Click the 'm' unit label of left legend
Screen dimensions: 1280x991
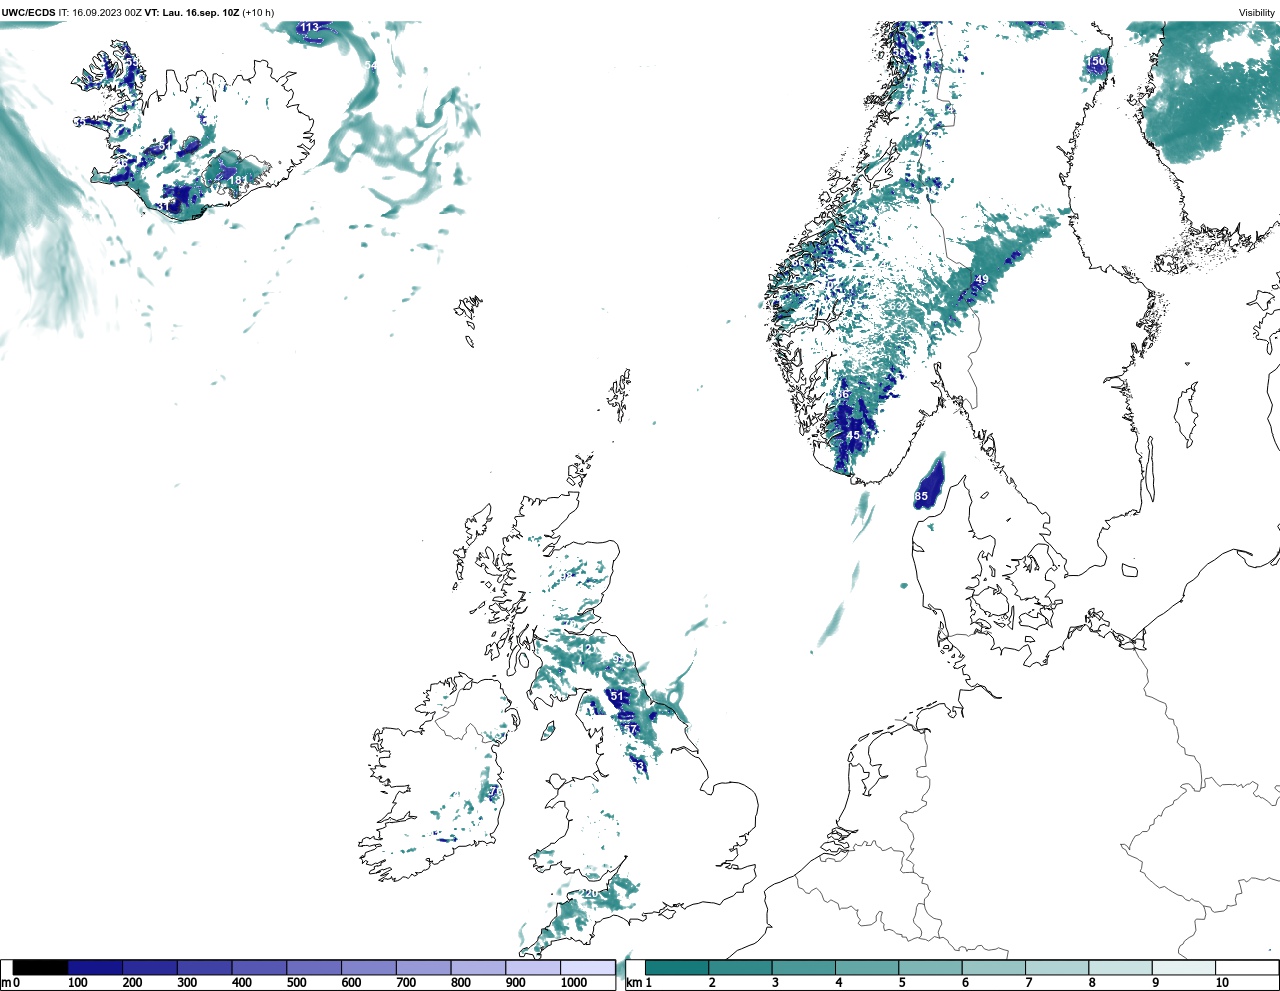point(6,983)
